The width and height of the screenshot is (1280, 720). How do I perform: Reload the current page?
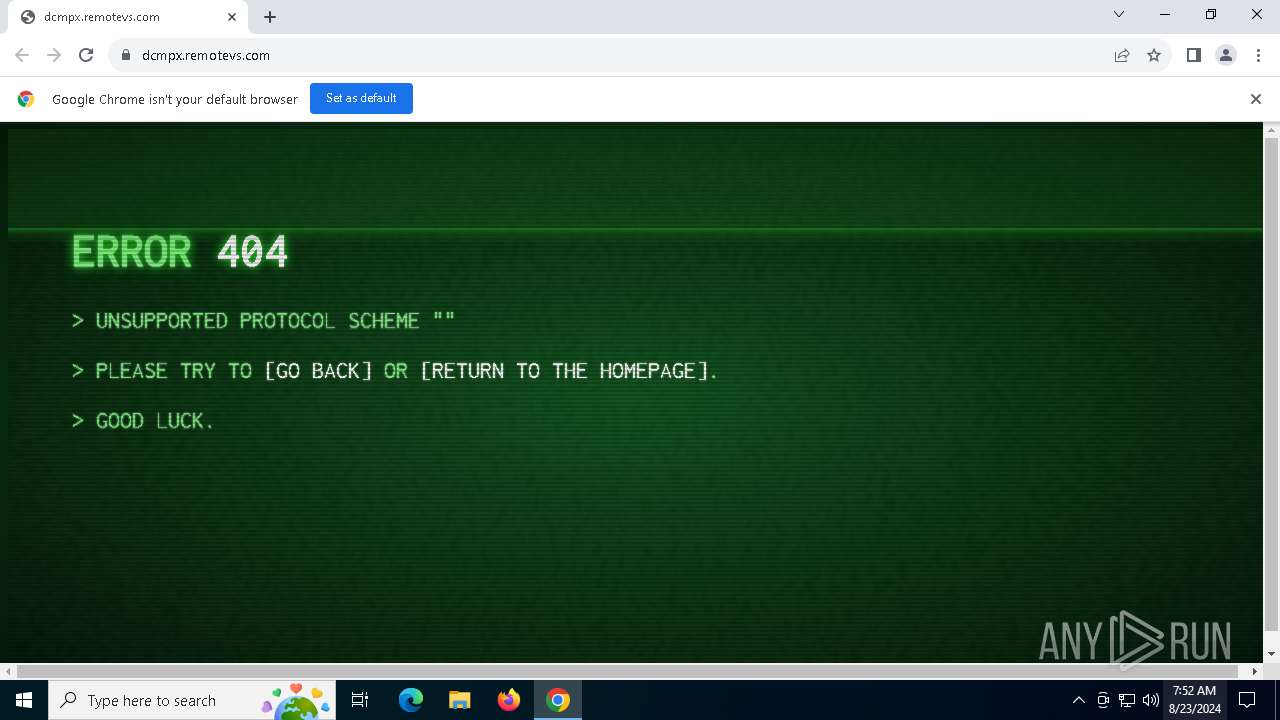pos(86,55)
